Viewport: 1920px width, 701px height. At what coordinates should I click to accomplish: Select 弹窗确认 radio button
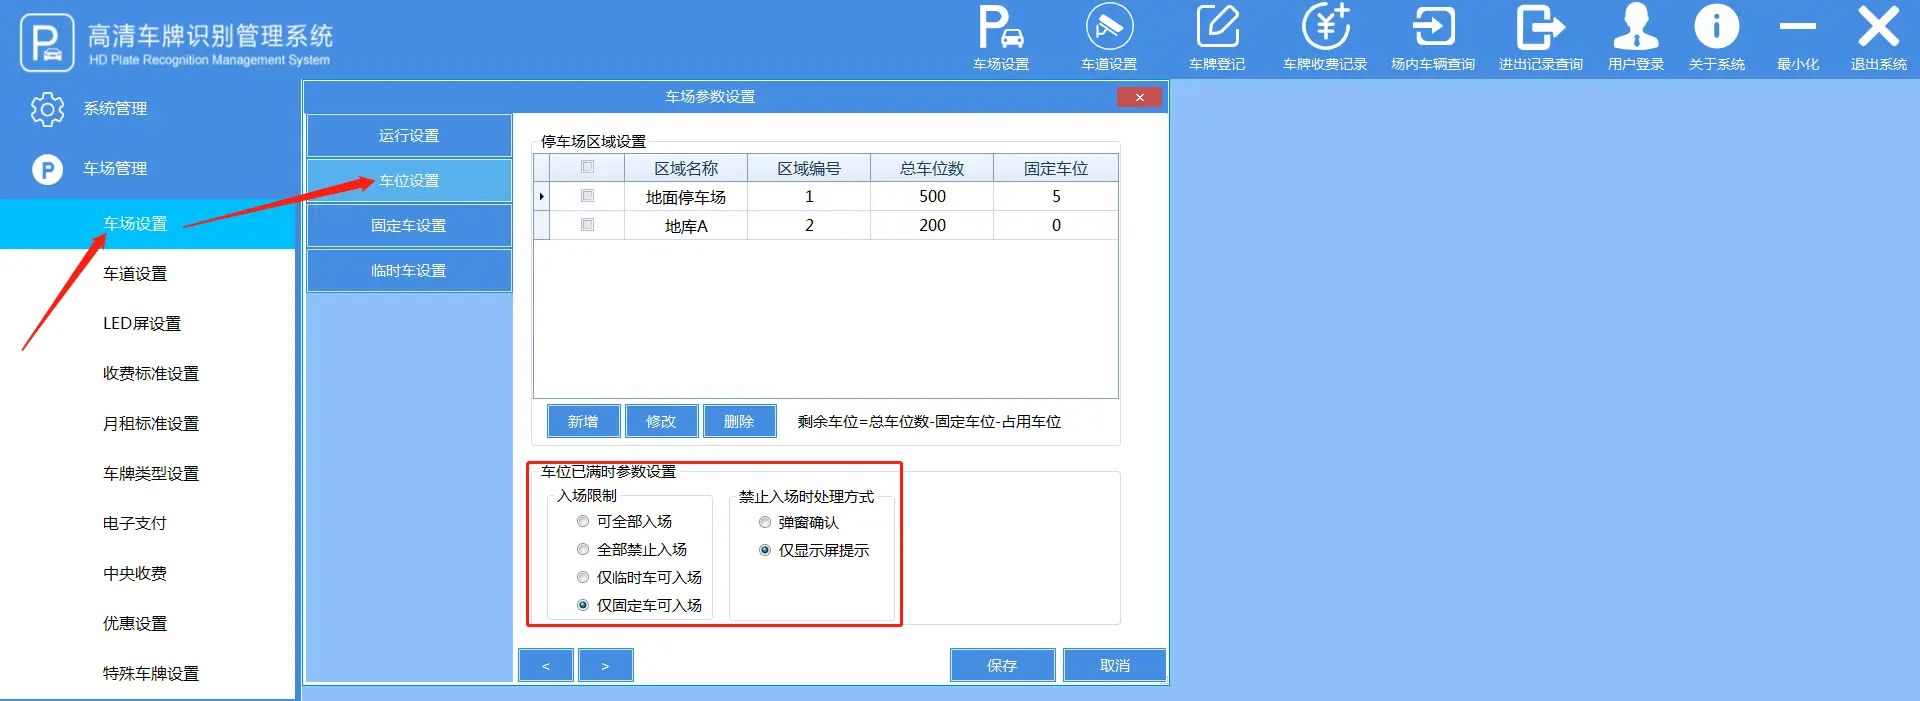click(765, 523)
